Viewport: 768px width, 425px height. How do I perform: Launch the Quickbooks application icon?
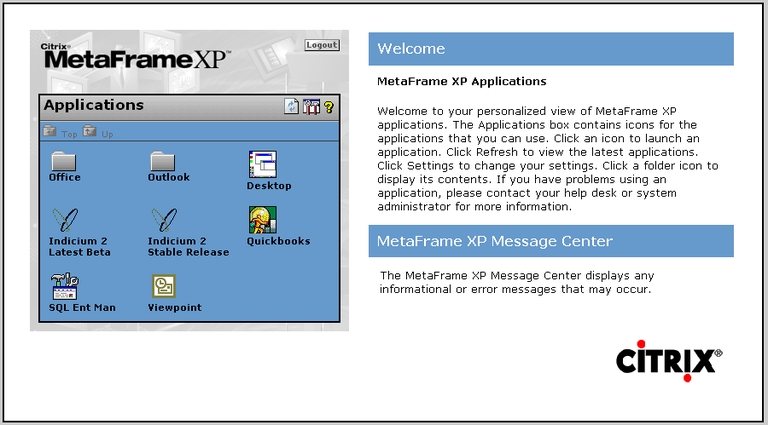(x=262, y=219)
